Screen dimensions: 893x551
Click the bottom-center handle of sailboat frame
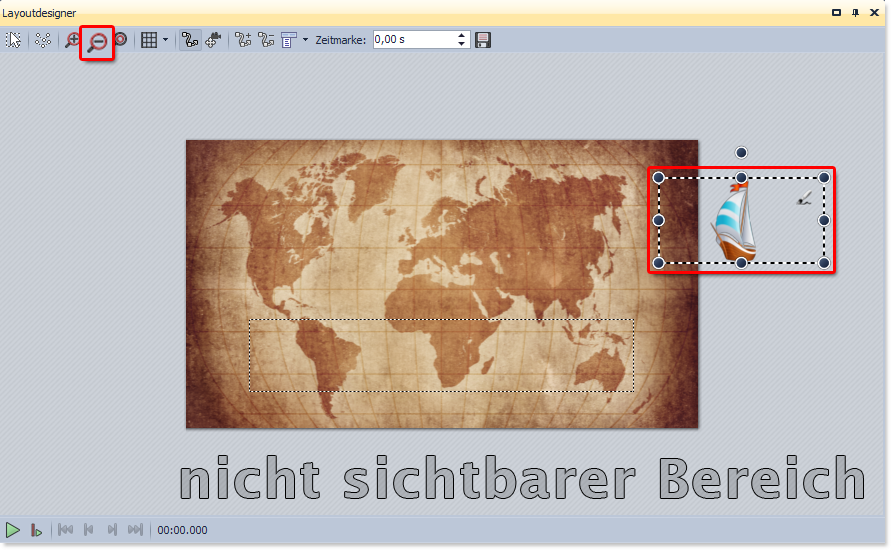(741, 263)
